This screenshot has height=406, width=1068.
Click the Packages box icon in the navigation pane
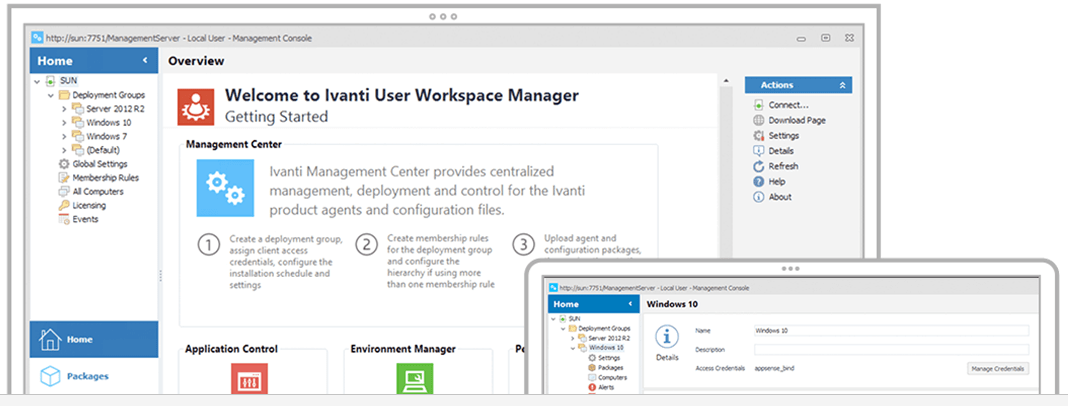pos(51,376)
